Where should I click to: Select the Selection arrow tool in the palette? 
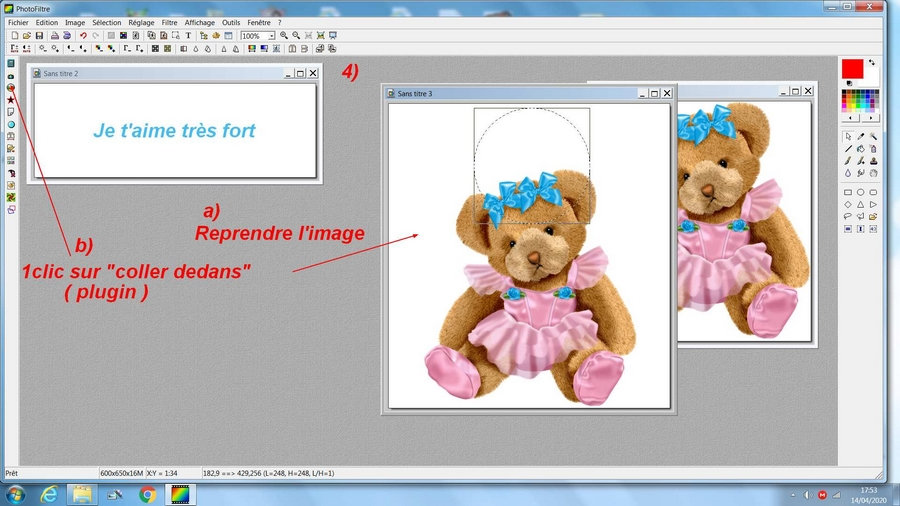(x=848, y=137)
